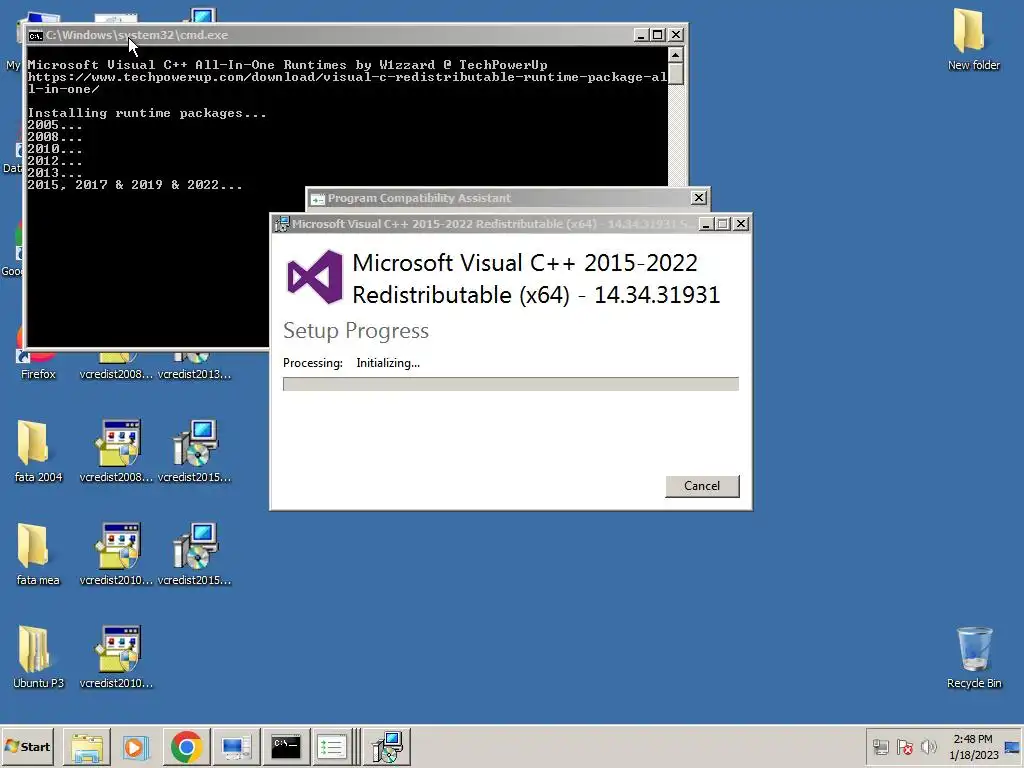The width and height of the screenshot is (1024, 768).
Task: Maximize the cmd.exe window
Action: [658, 35]
